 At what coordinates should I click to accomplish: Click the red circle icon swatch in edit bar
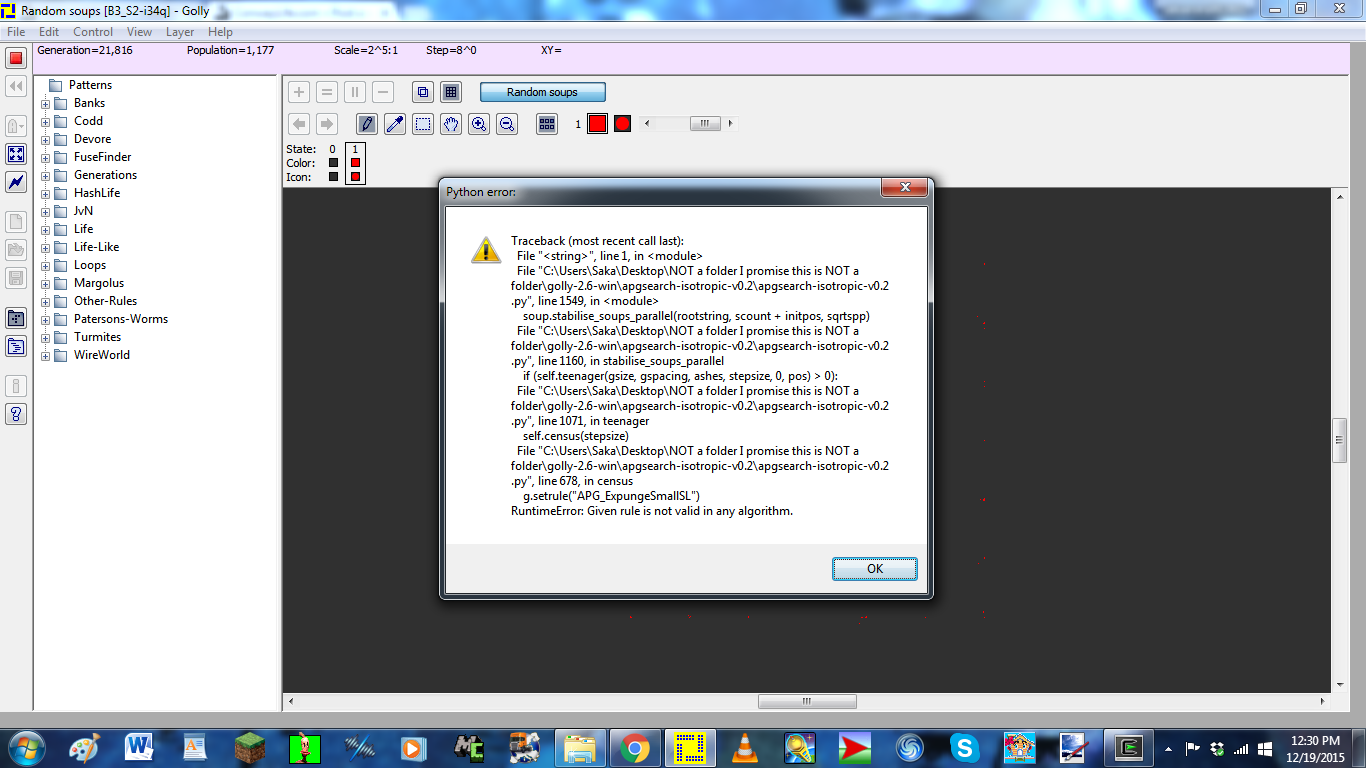pyautogui.click(x=622, y=124)
